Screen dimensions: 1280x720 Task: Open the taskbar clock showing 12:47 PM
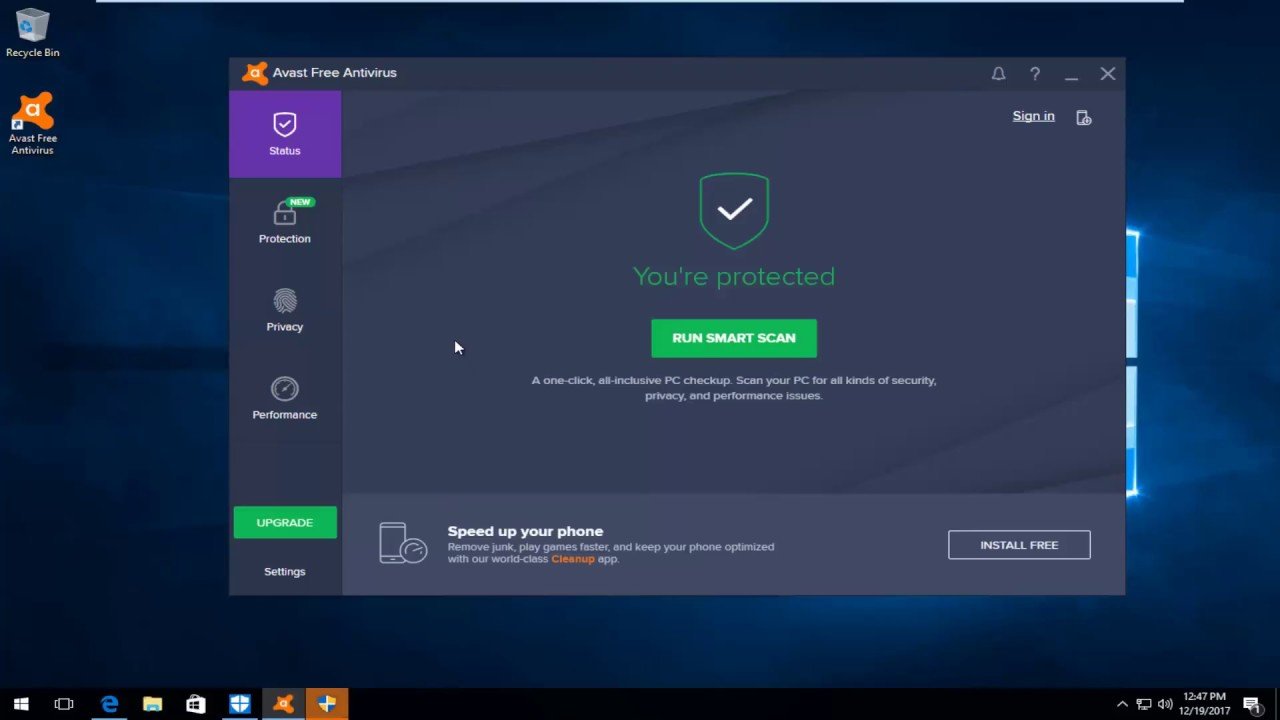(x=1204, y=704)
